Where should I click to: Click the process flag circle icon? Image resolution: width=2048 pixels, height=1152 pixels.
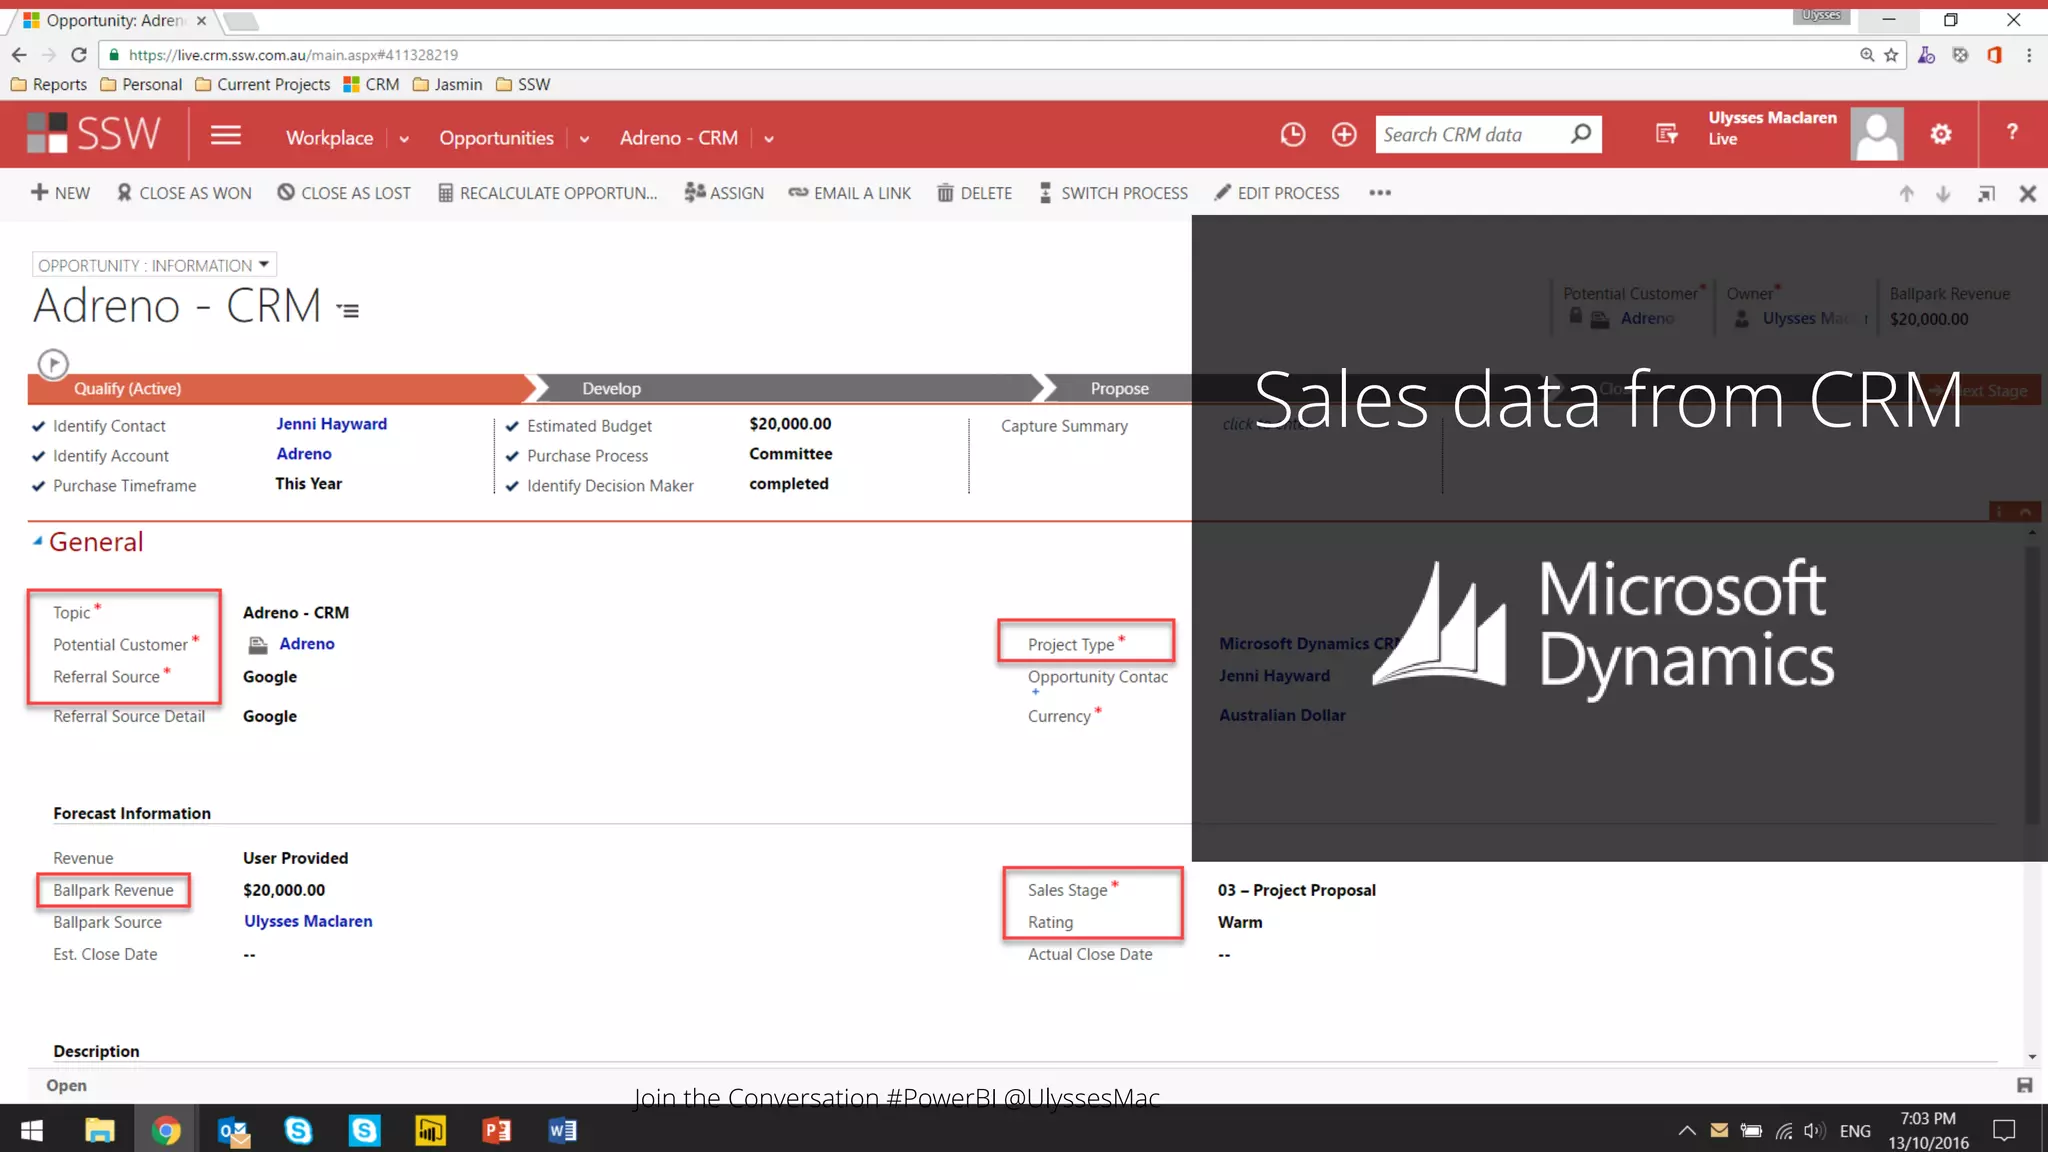click(53, 363)
